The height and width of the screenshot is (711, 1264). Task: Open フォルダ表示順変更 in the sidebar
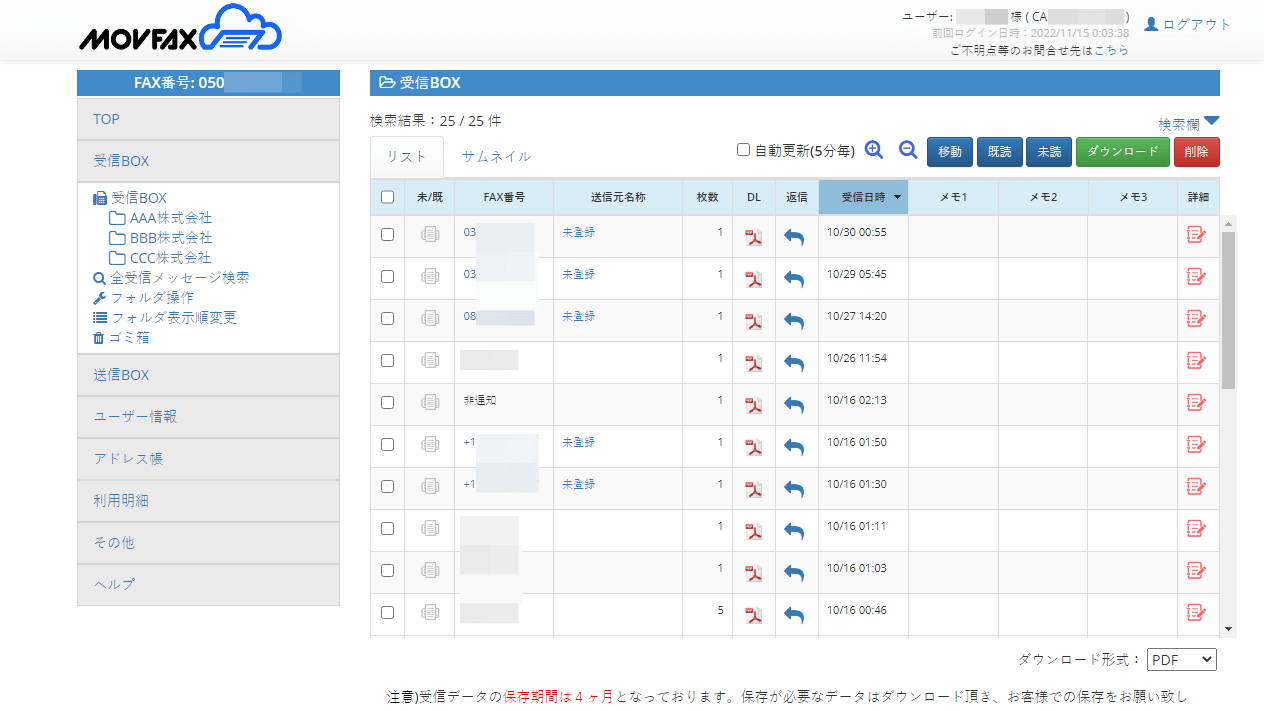[165, 318]
